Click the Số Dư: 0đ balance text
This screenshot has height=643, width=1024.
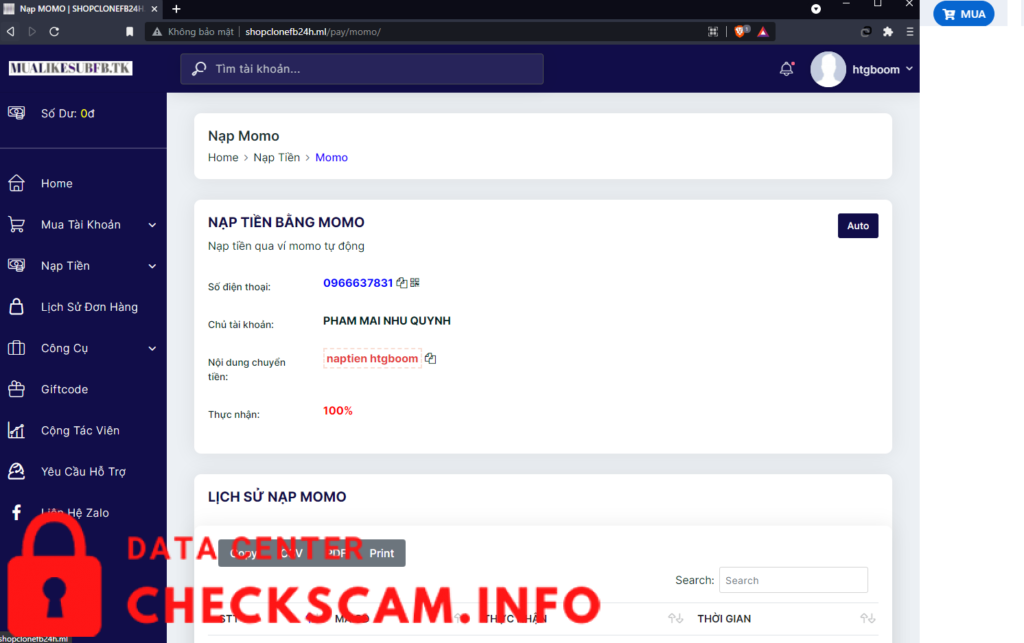[67, 114]
